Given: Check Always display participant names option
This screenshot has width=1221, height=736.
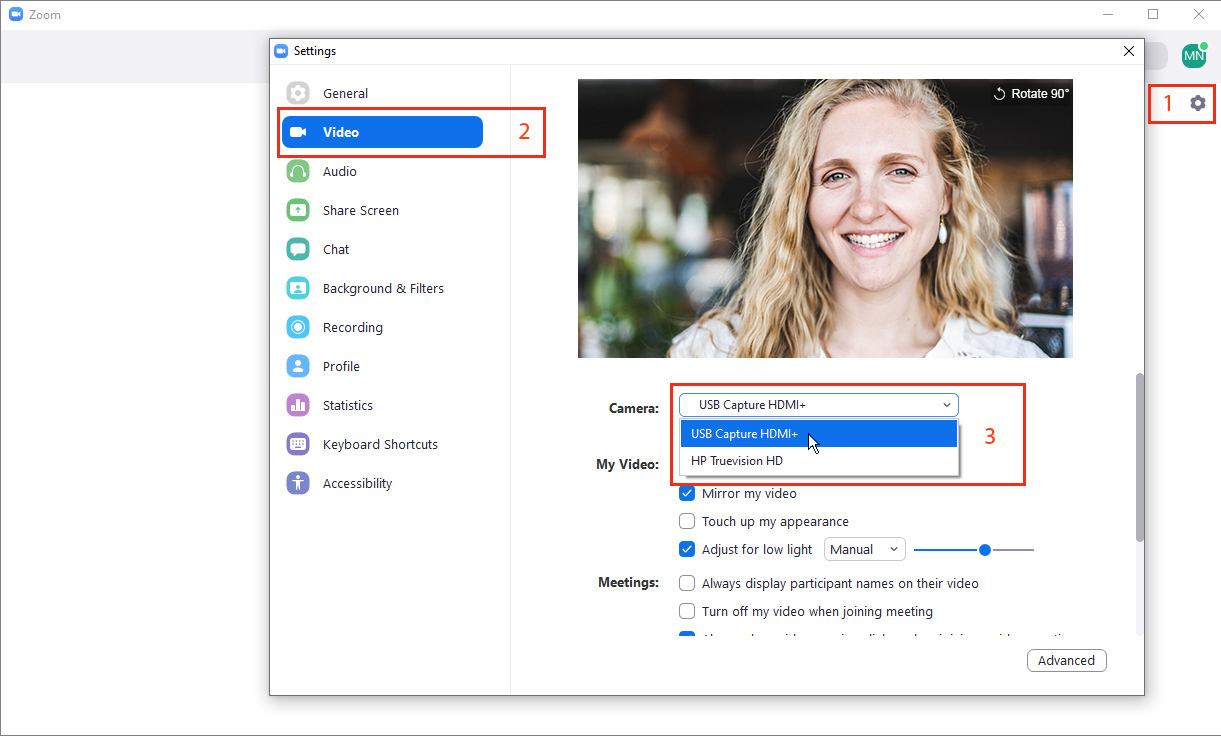Looking at the screenshot, I should [x=687, y=583].
